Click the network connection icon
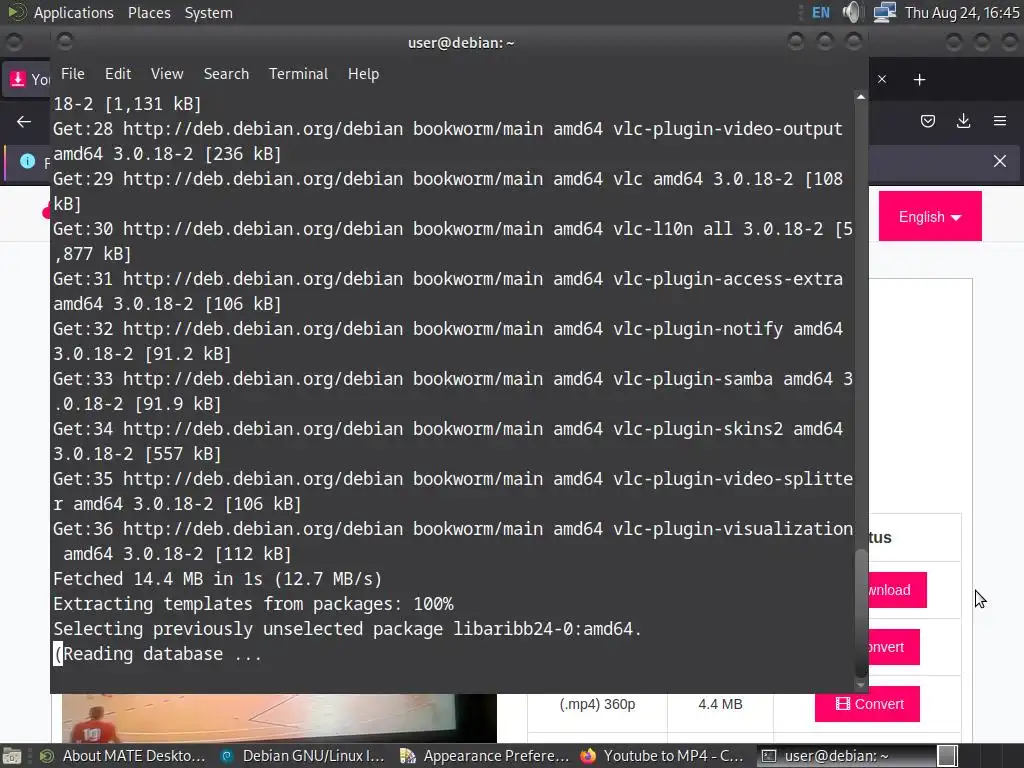Image resolution: width=1024 pixels, height=768 pixels. pyautogui.click(x=884, y=12)
